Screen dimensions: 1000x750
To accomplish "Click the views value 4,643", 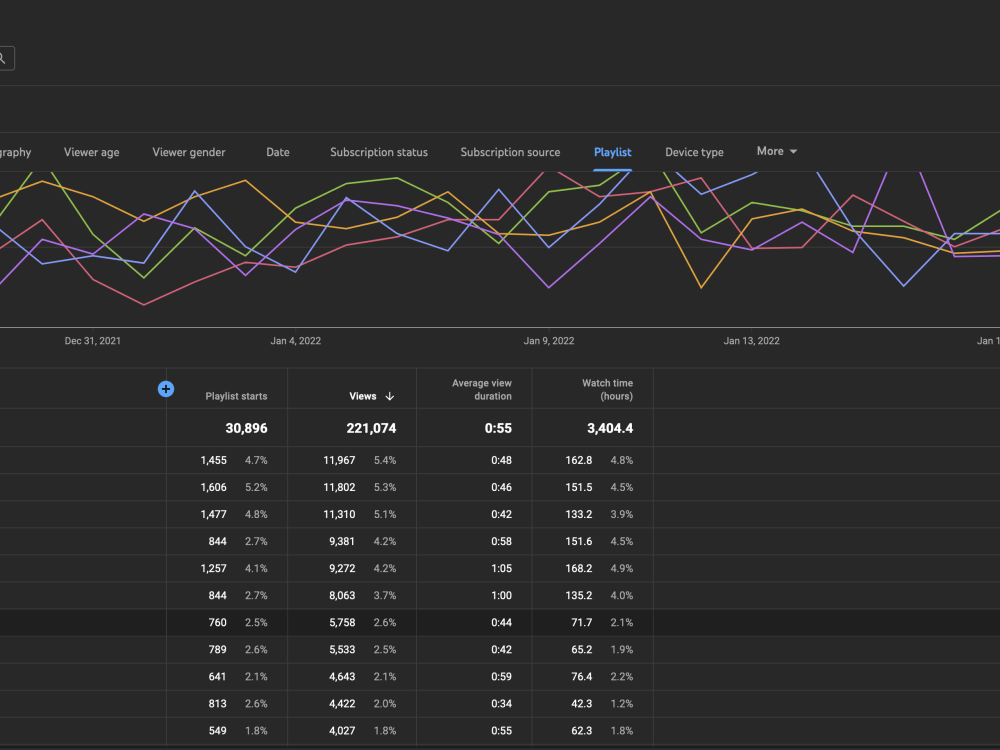I will pyautogui.click(x=342, y=677).
